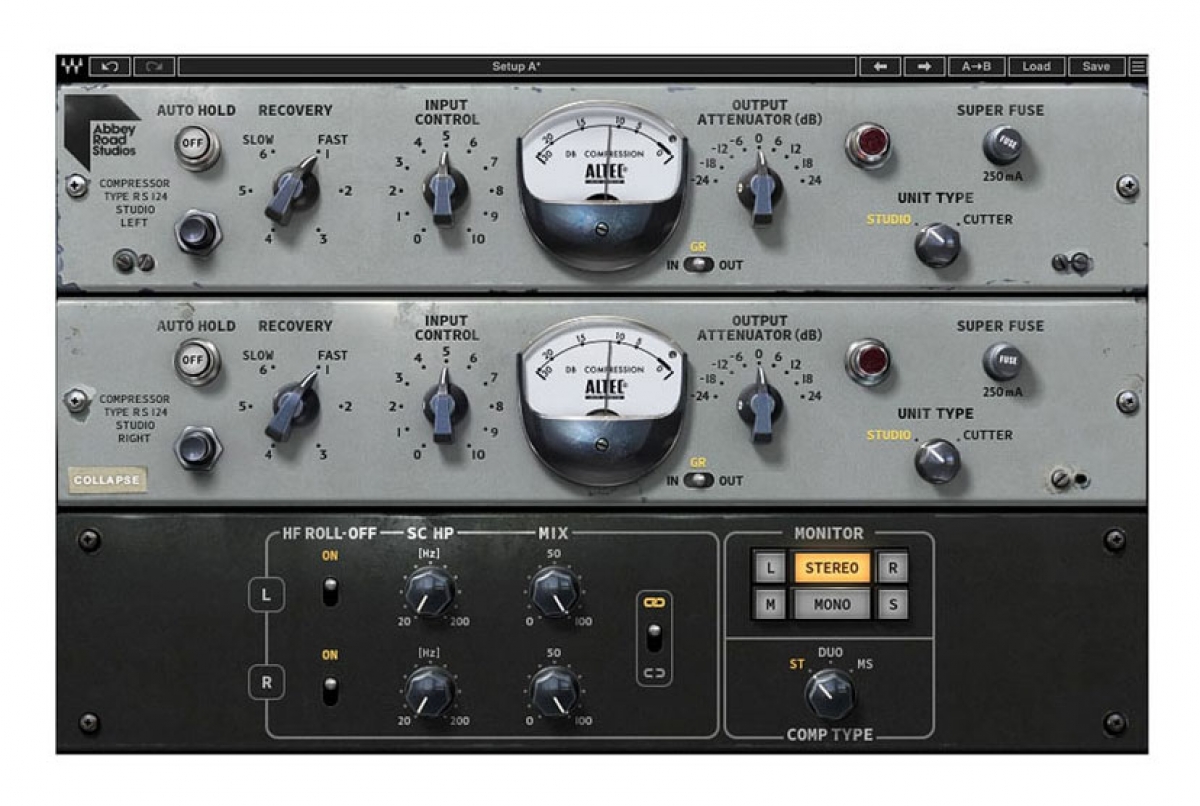Monitor the M (mid) signal

tap(769, 604)
